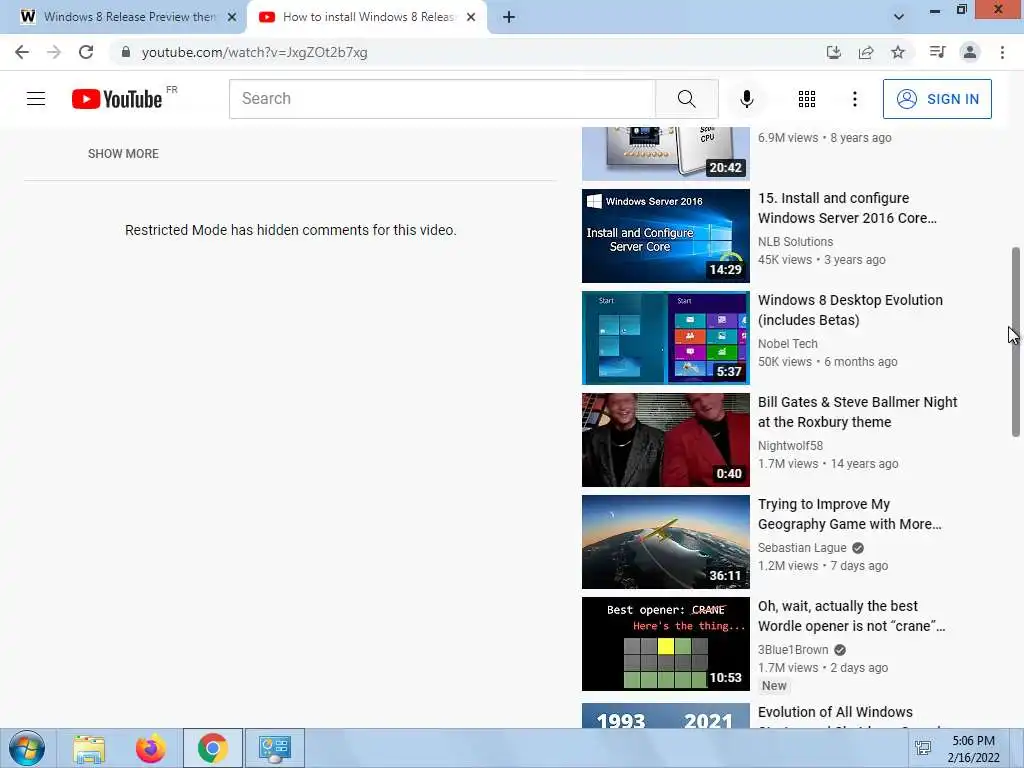Image resolution: width=1024 pixels, height=768 pixels.
Task: Bookmark this page with the star icon
Action: (x=898, y=52)
